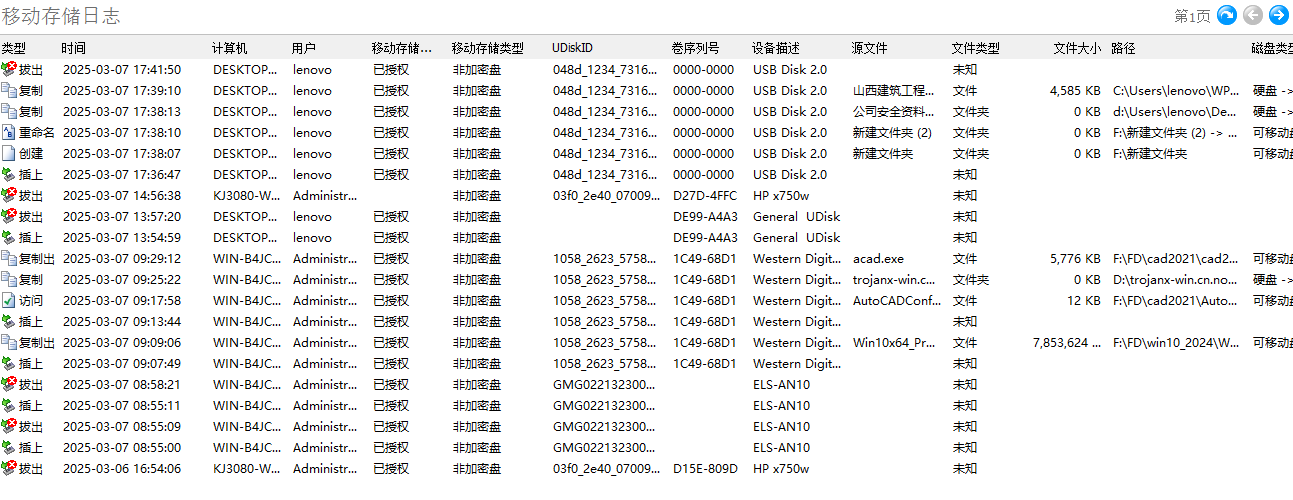The width and height of the screenshot is (1293, 500).
Task: Click HP x750w in the 14:56:38 row
Action: point(781,195)
